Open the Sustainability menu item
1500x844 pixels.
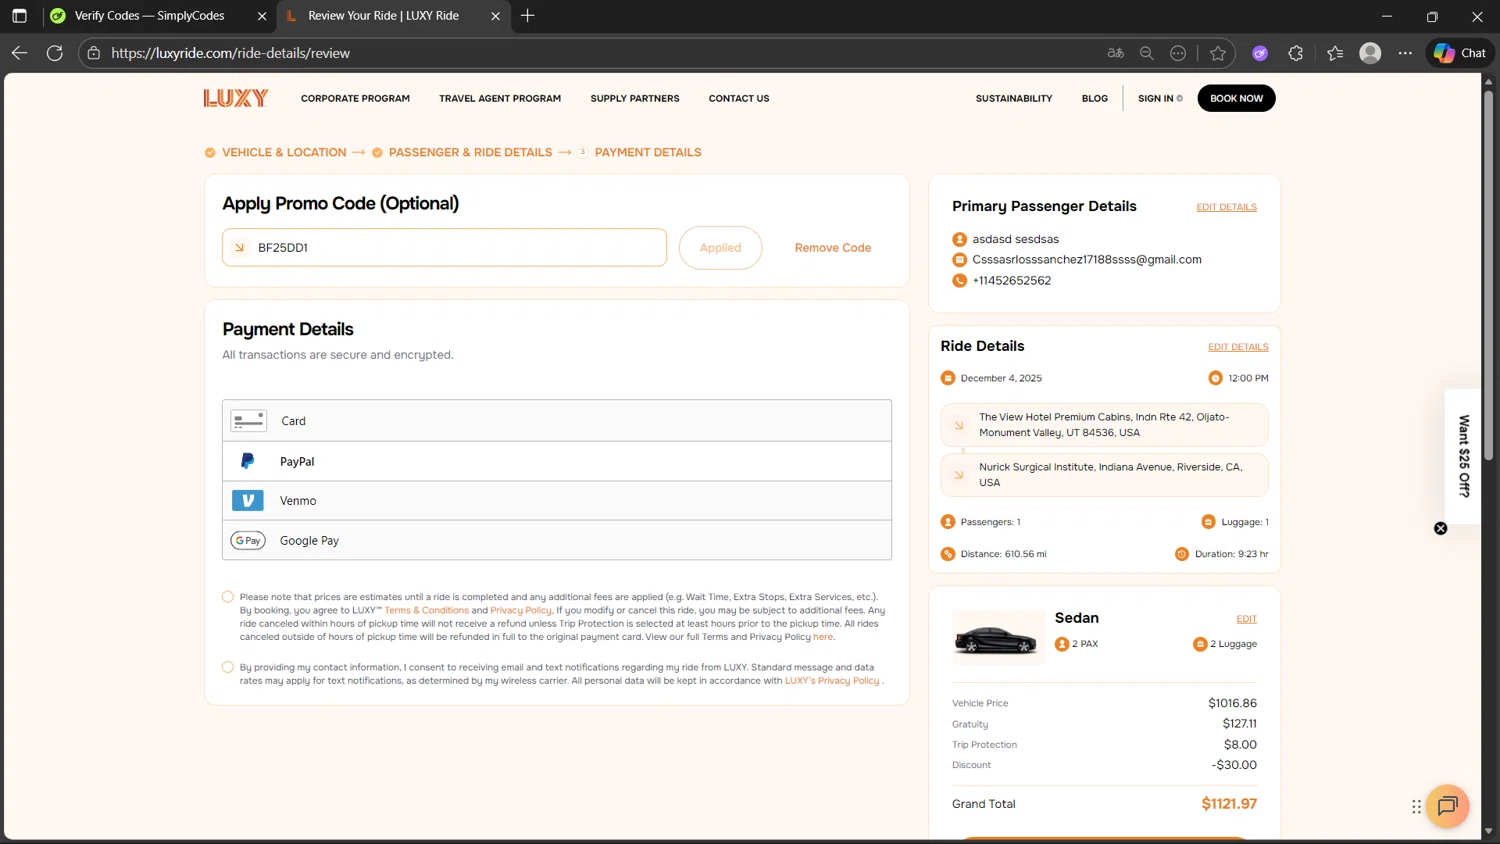pos(1014,98)
